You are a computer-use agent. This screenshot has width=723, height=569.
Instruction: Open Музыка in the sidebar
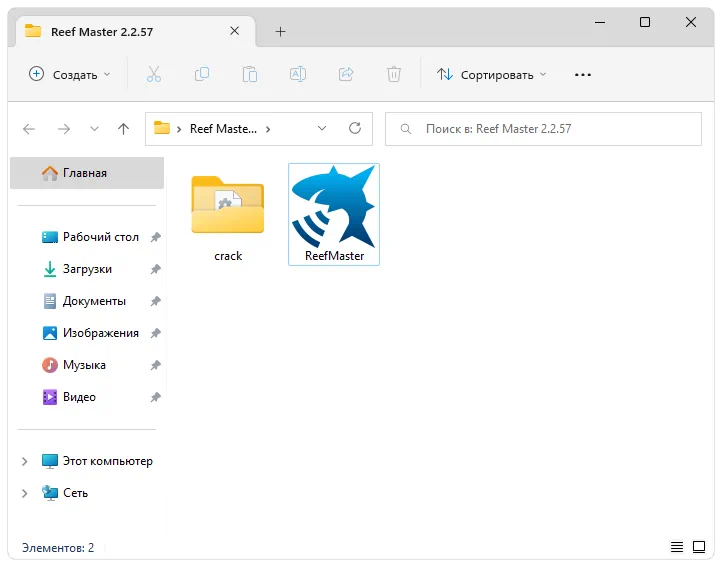(74, 365)
